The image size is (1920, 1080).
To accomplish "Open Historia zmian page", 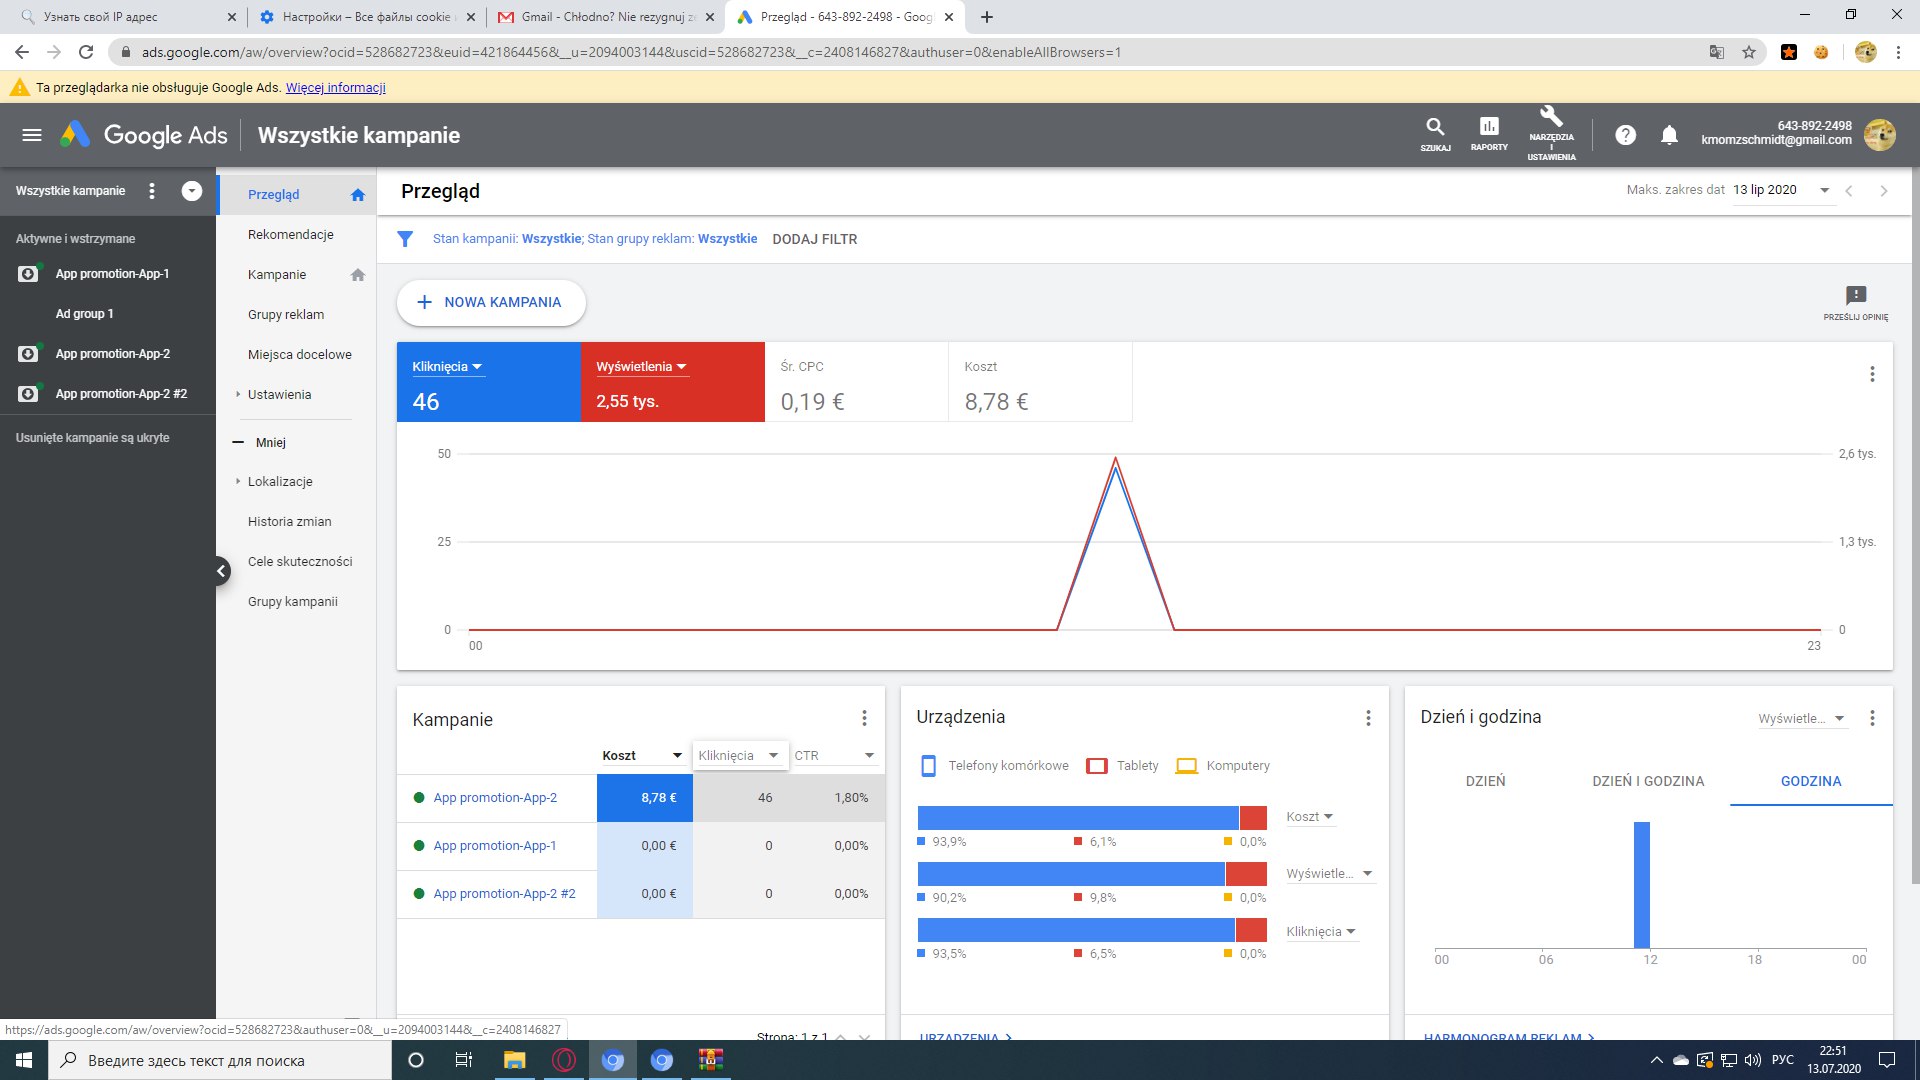I will click(x=290, y=522).
